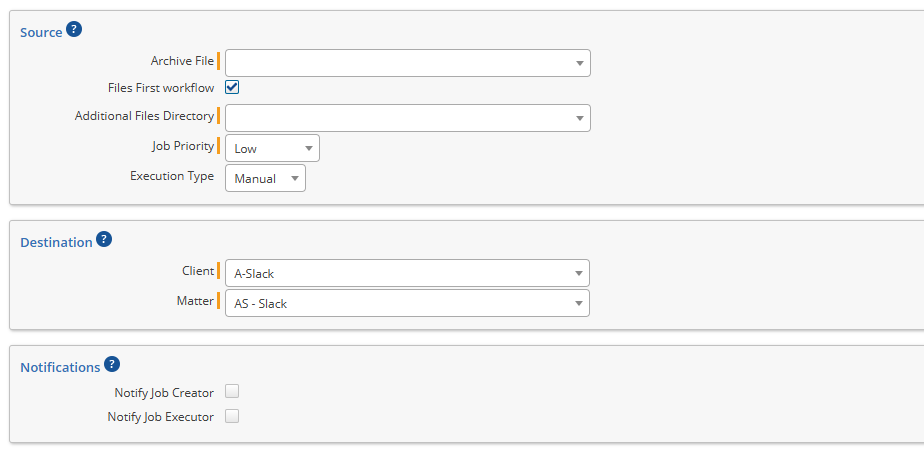Click the Files First workflow label text
The height and width of the screenshot is (460, 924).
point(161,88)
